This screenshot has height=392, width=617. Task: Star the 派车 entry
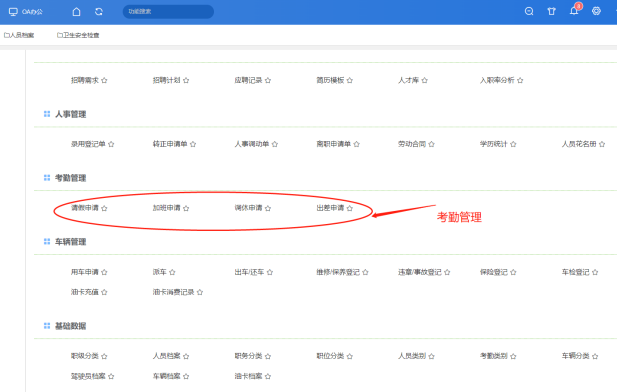tap(172, 272)
